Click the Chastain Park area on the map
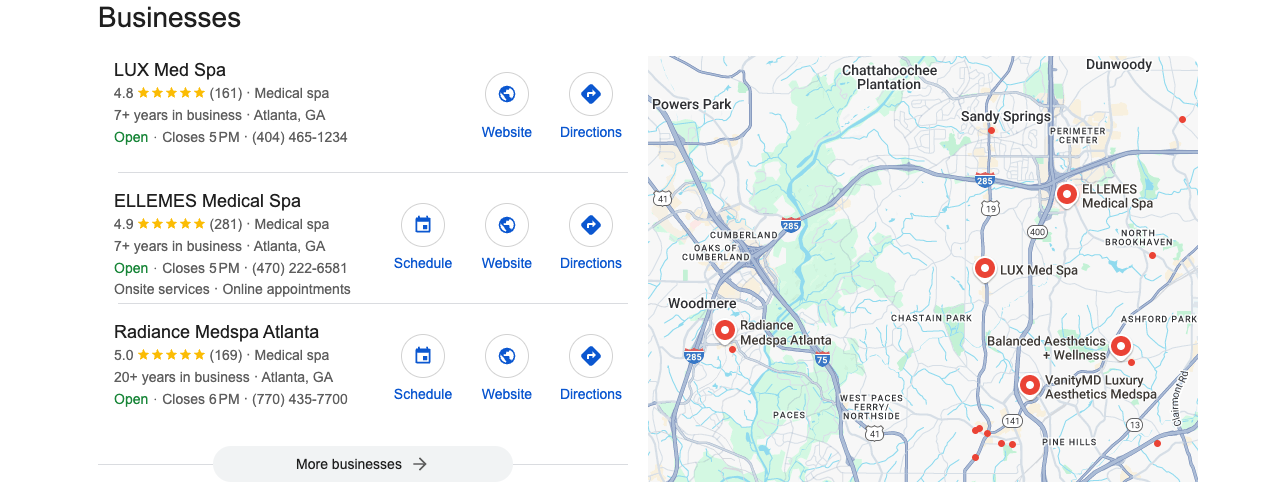 click(931, 318)
